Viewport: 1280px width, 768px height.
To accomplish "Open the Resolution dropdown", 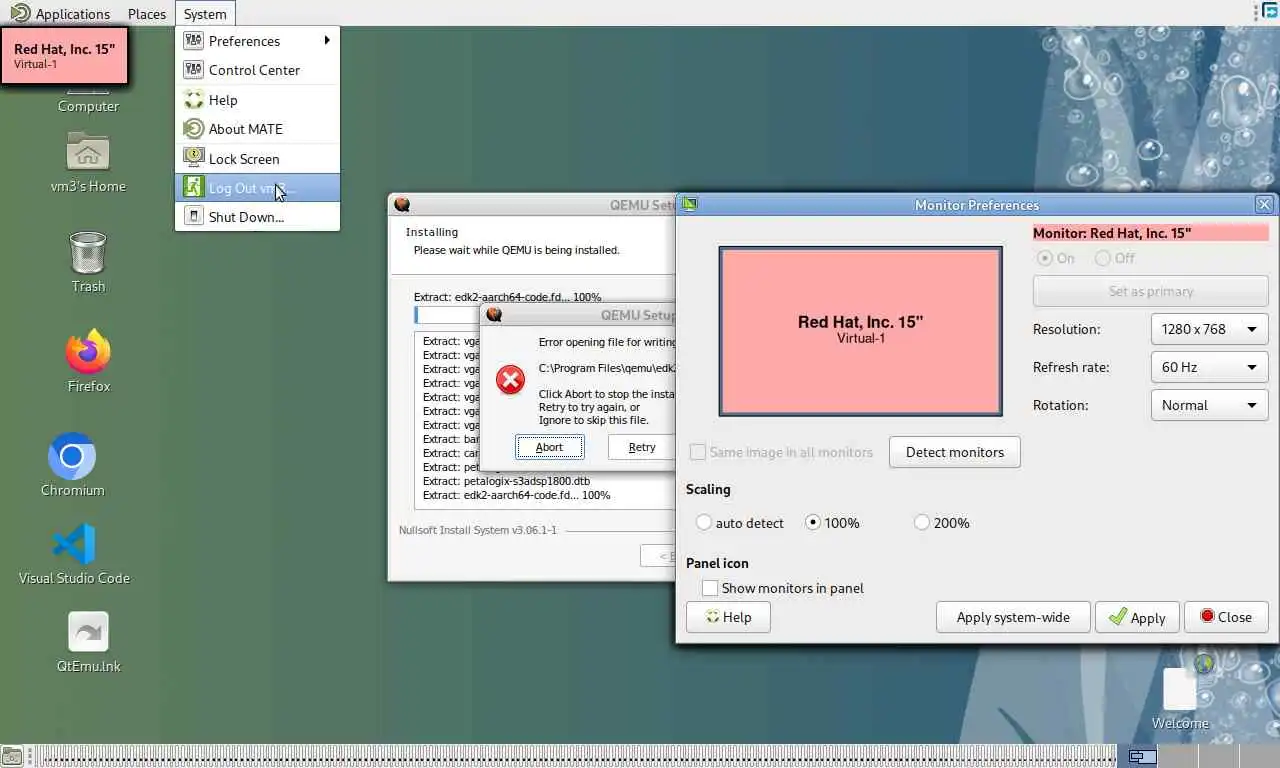I will coord(1209,329).
